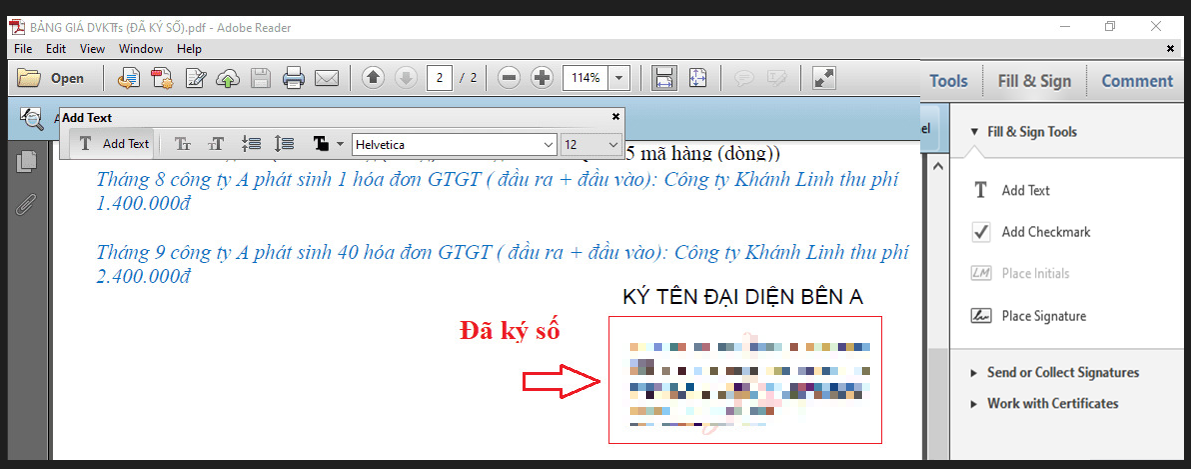Click the Send file by email icon
This screenshot has width=1191, height=469.
[x=326, y=78]
